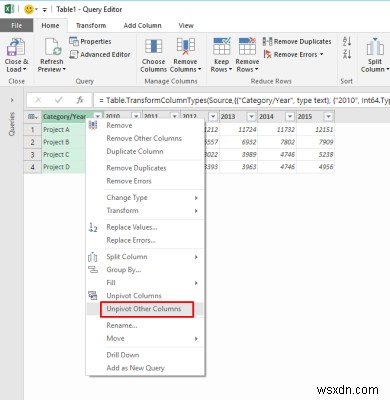Open the 2014 column filter dropdown

(x=290, y=116)
